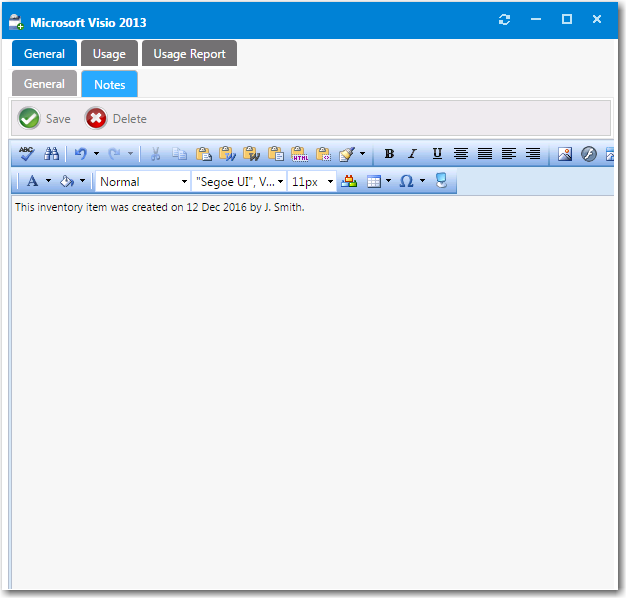Click the Undo arrow icon
The height and width of the screenshot is (598, 626).
81,154
